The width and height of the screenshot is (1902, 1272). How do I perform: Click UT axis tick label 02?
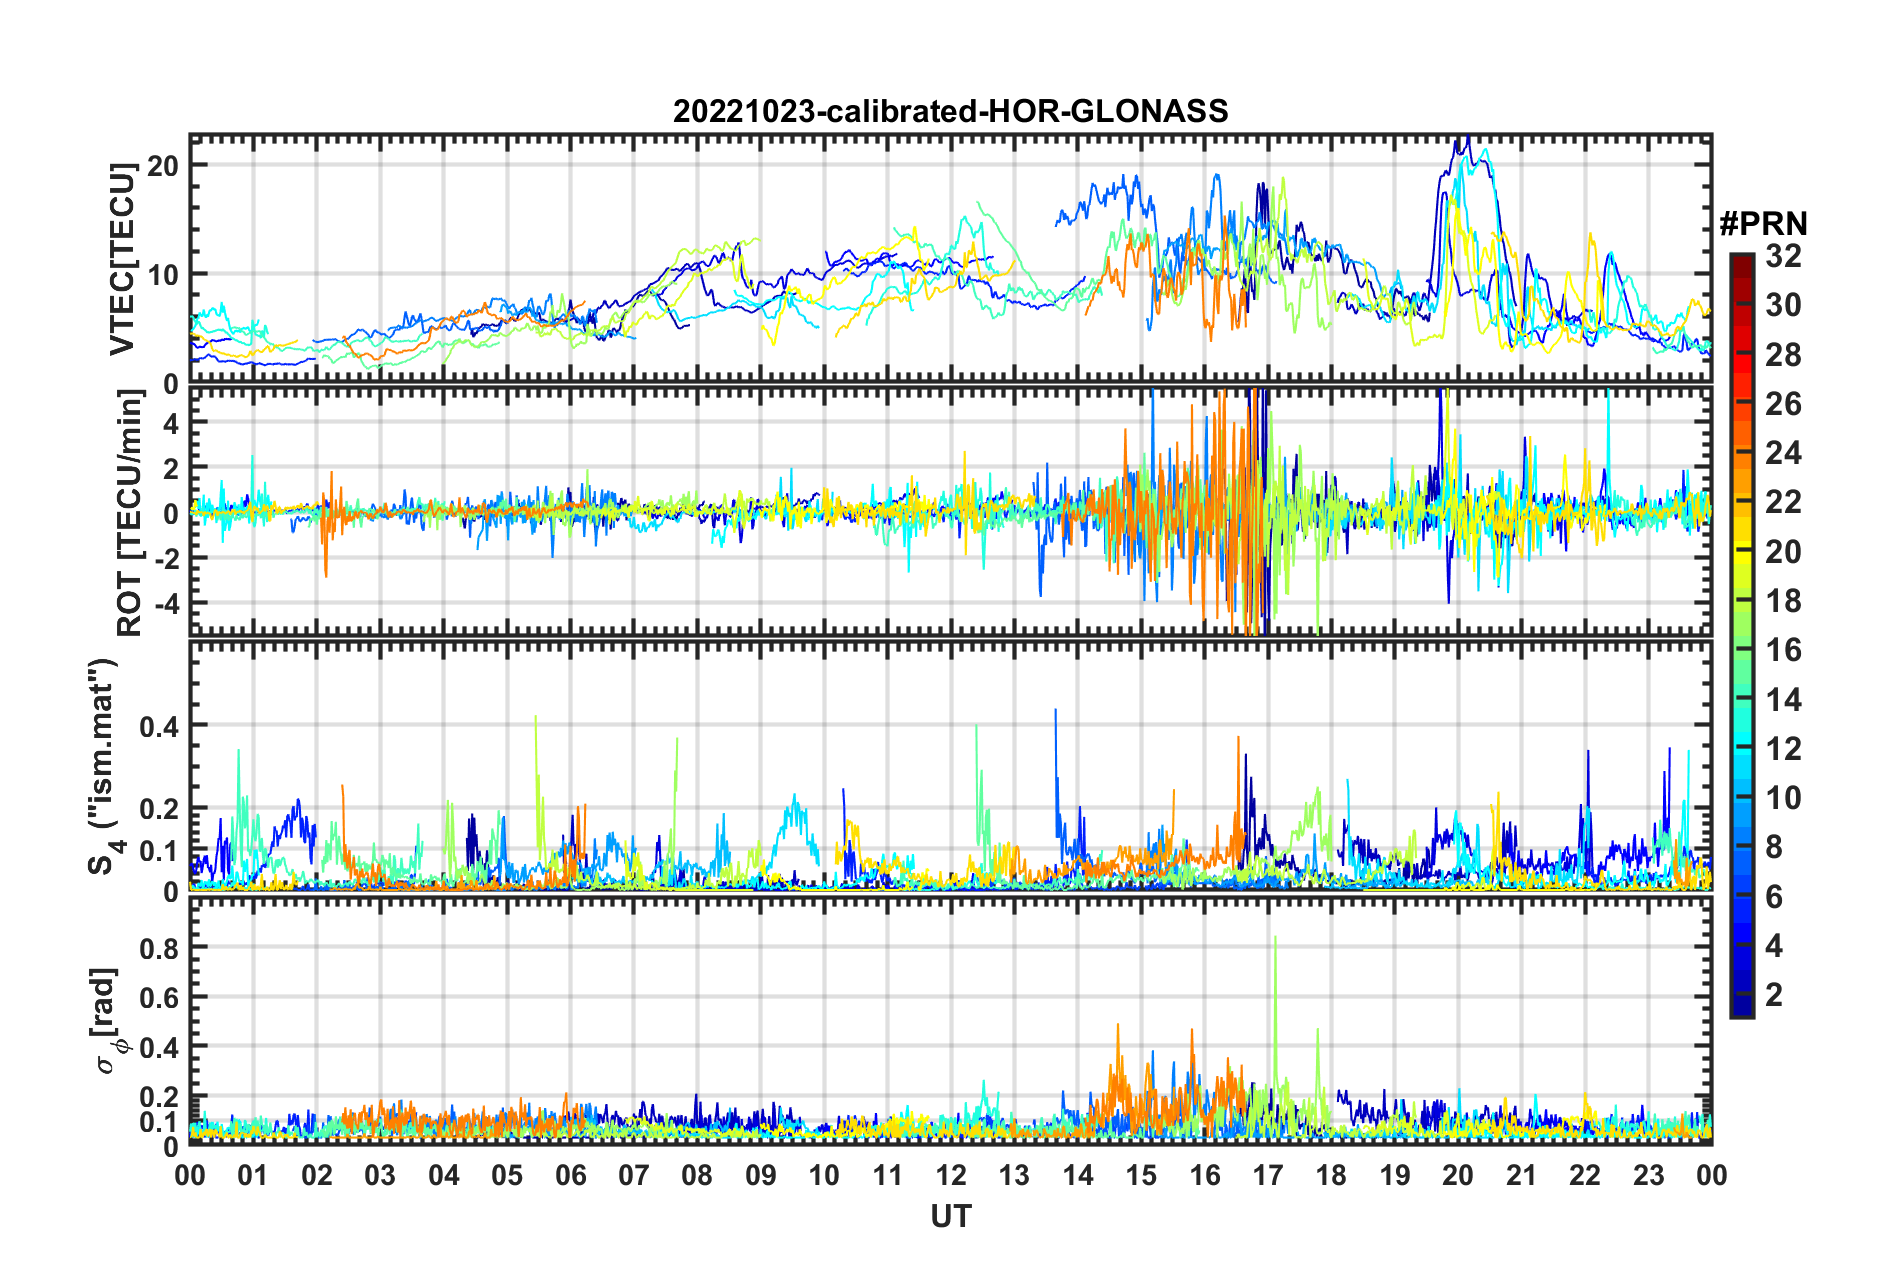coord(317,1175)
